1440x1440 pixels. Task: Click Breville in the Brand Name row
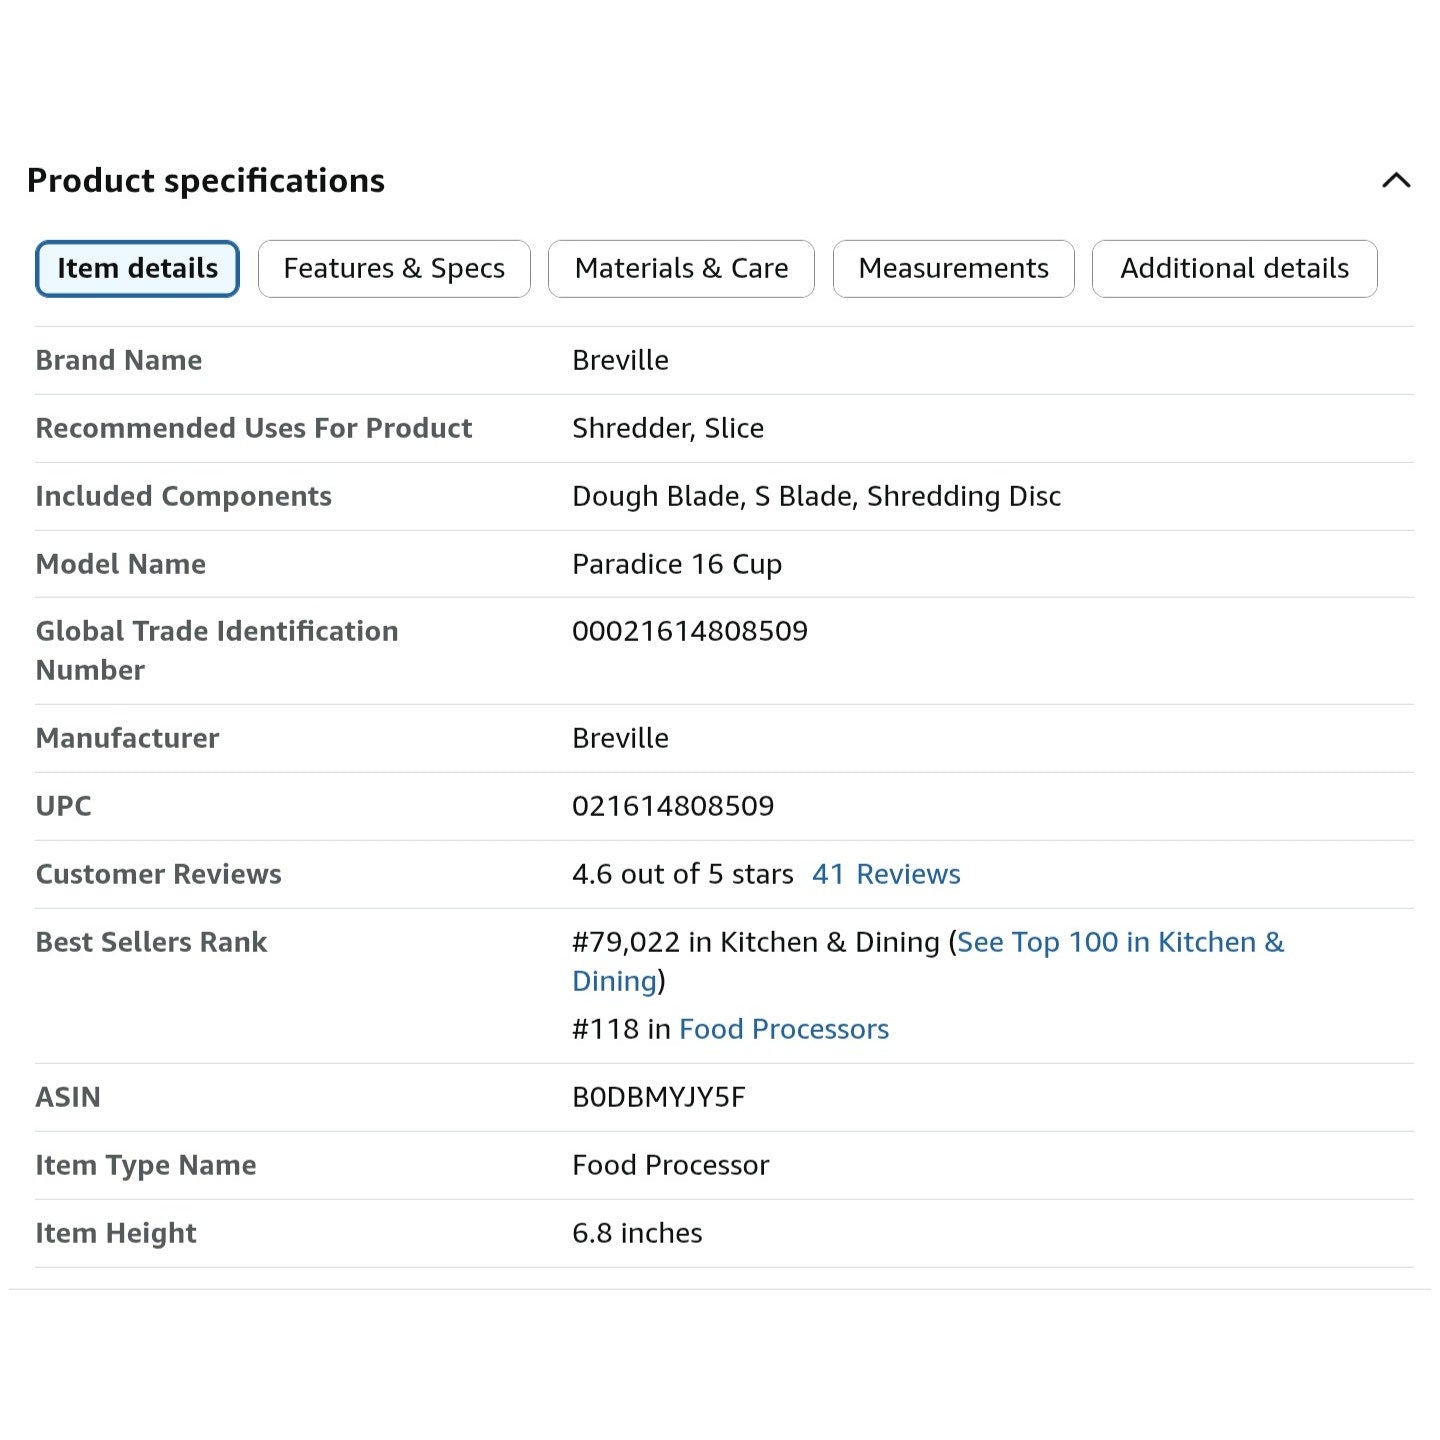tap(620, 360)
